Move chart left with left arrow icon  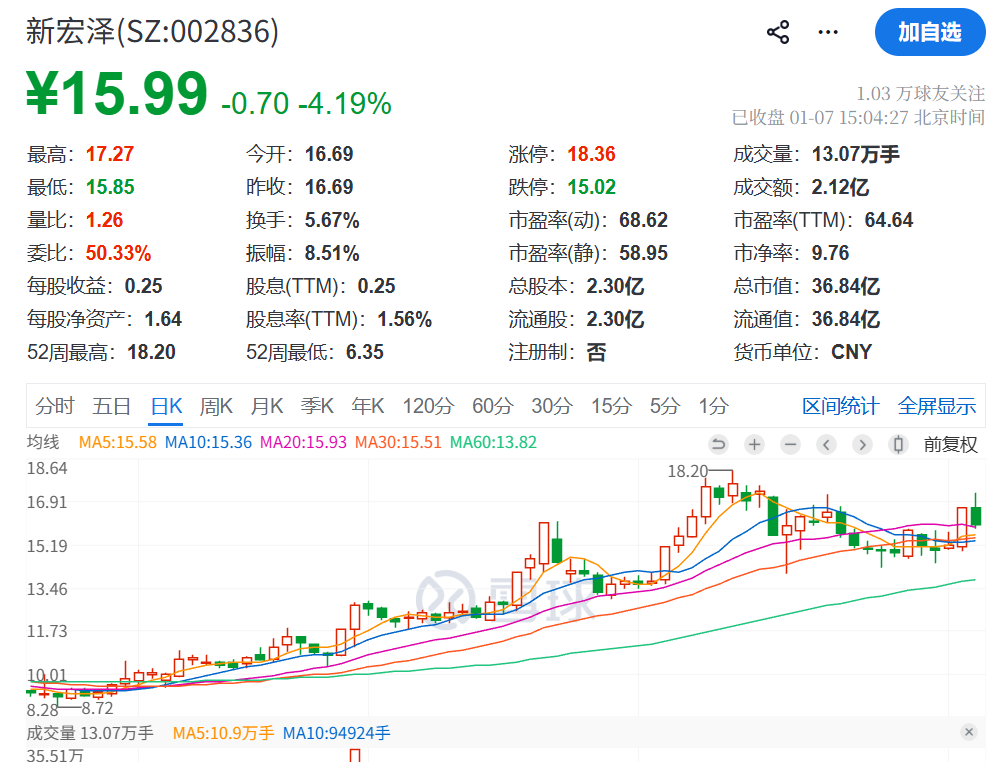[x=827, y=444]
